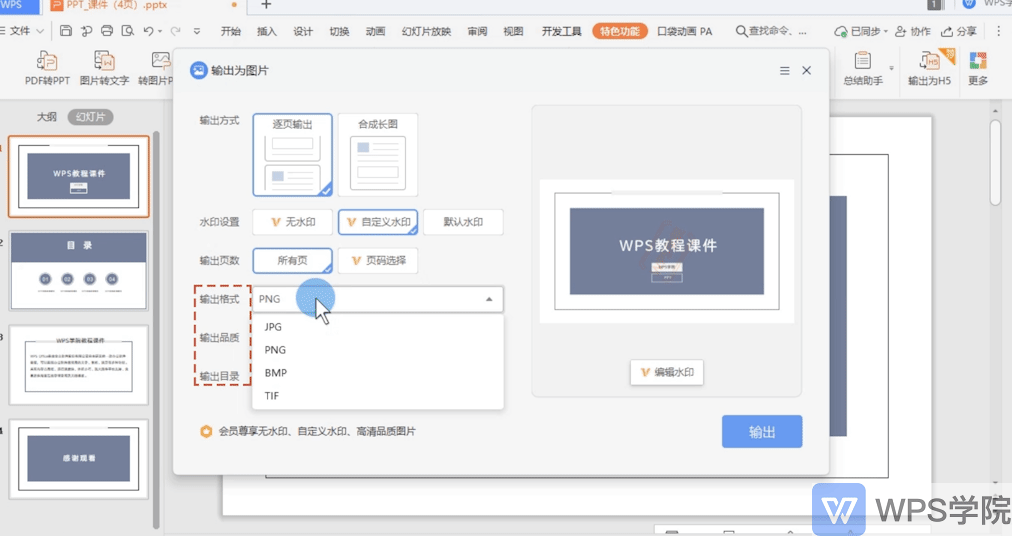Open the dialog hamburger menu icon

[x=785, y=70]
